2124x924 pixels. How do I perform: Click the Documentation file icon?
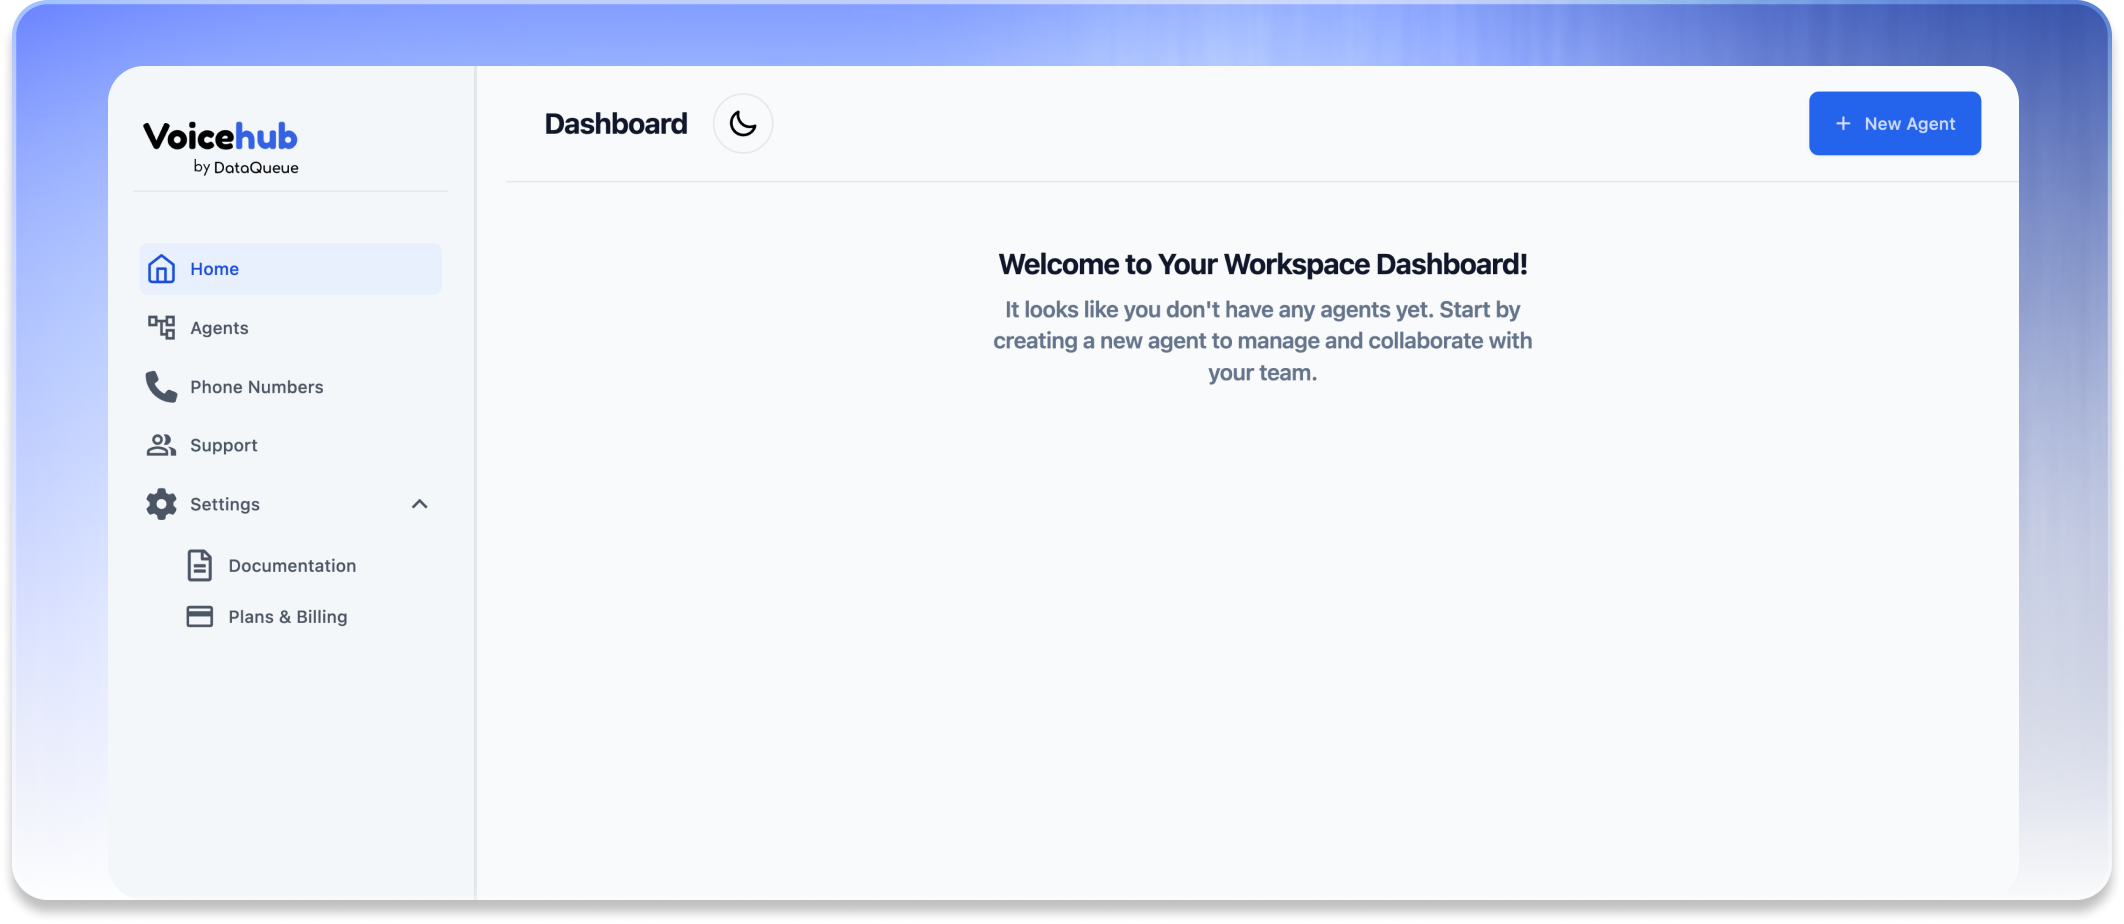tap(200, 566)
